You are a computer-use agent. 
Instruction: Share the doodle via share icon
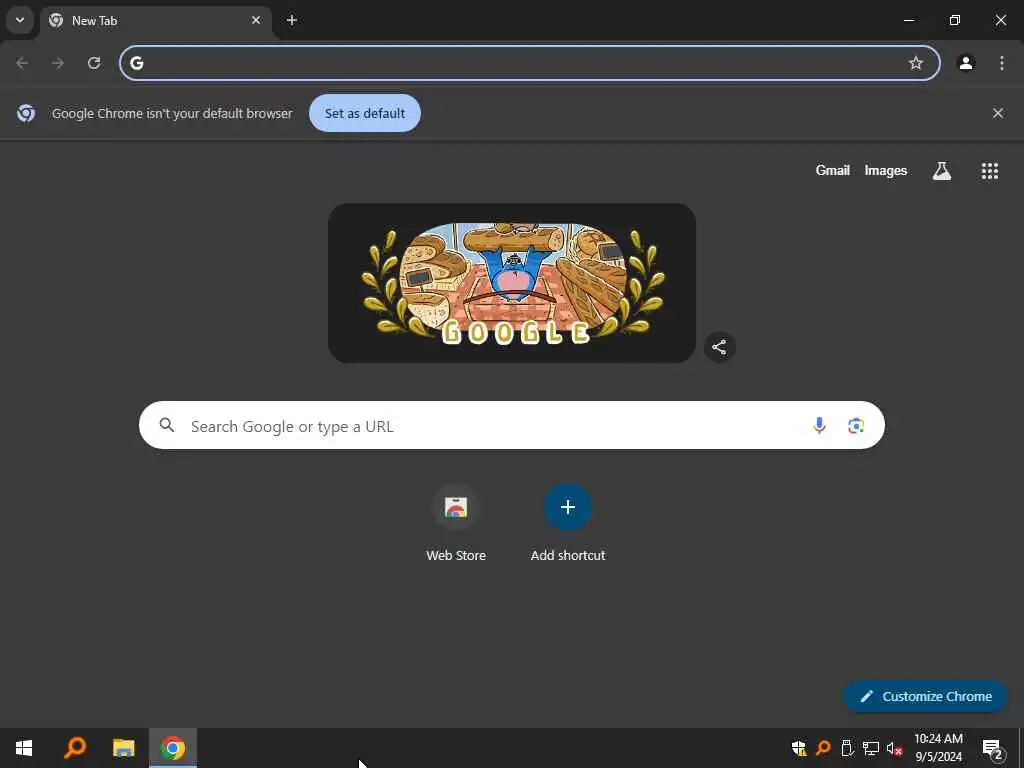[x=720, y=347]
